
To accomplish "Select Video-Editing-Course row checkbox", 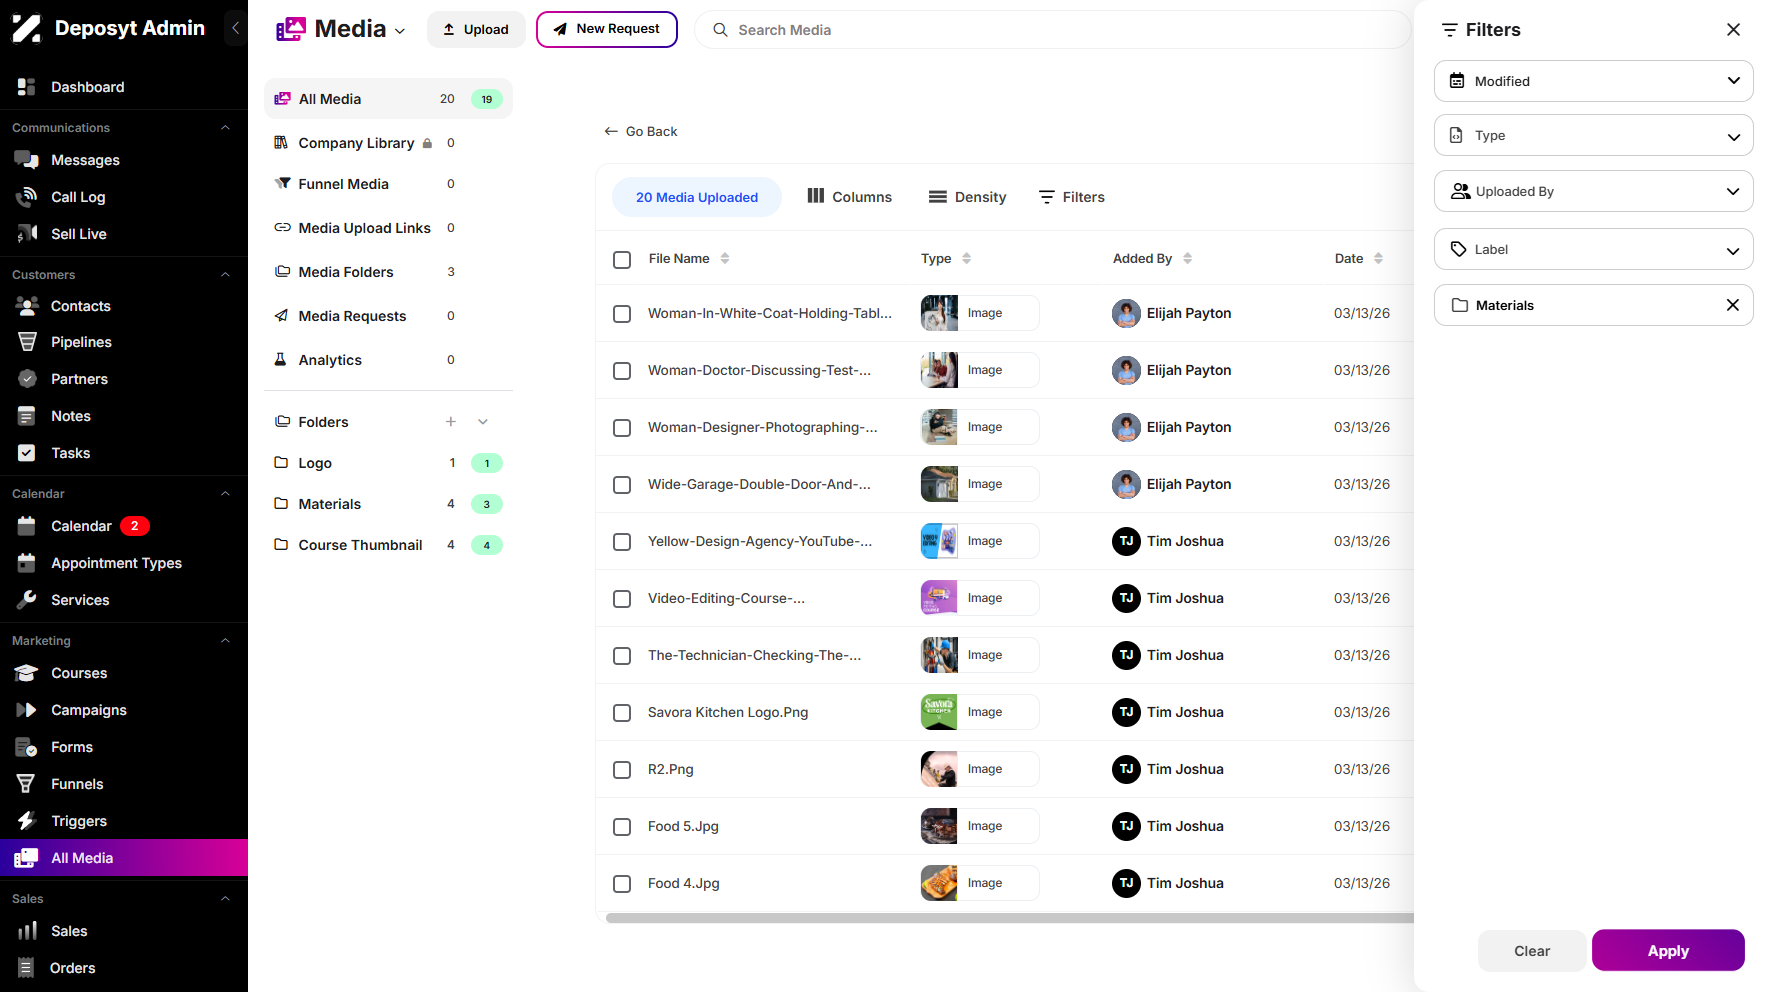I will [622, 599].
